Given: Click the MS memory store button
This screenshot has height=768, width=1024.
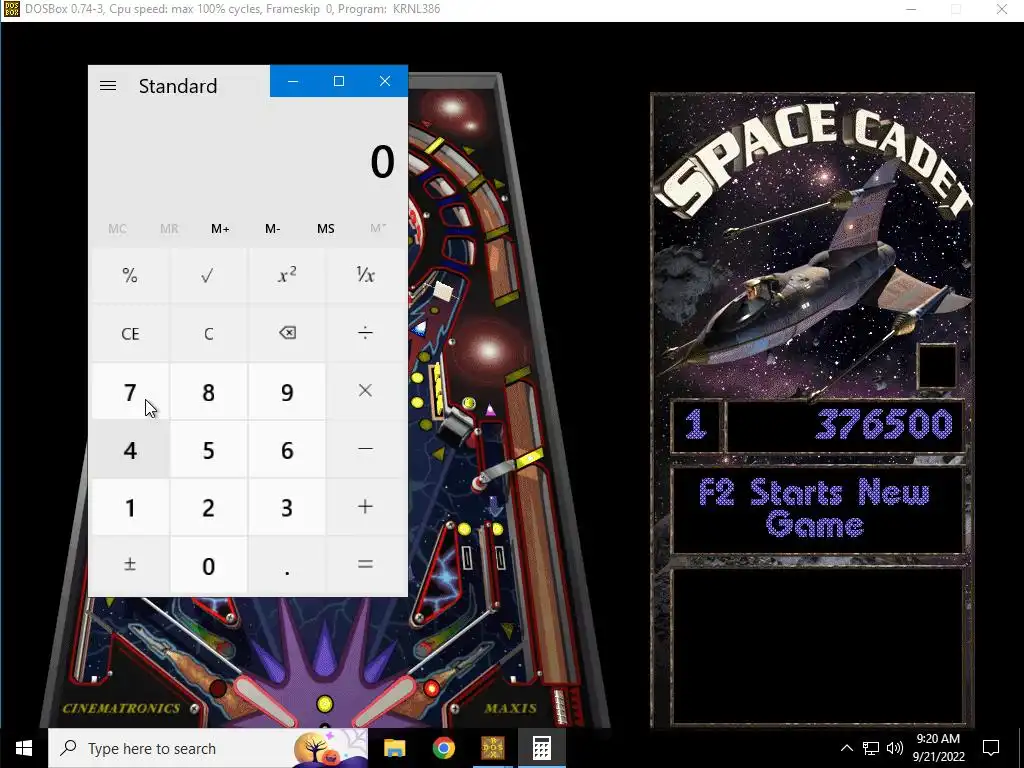Looking at the screenshot, I should point(325,229).
